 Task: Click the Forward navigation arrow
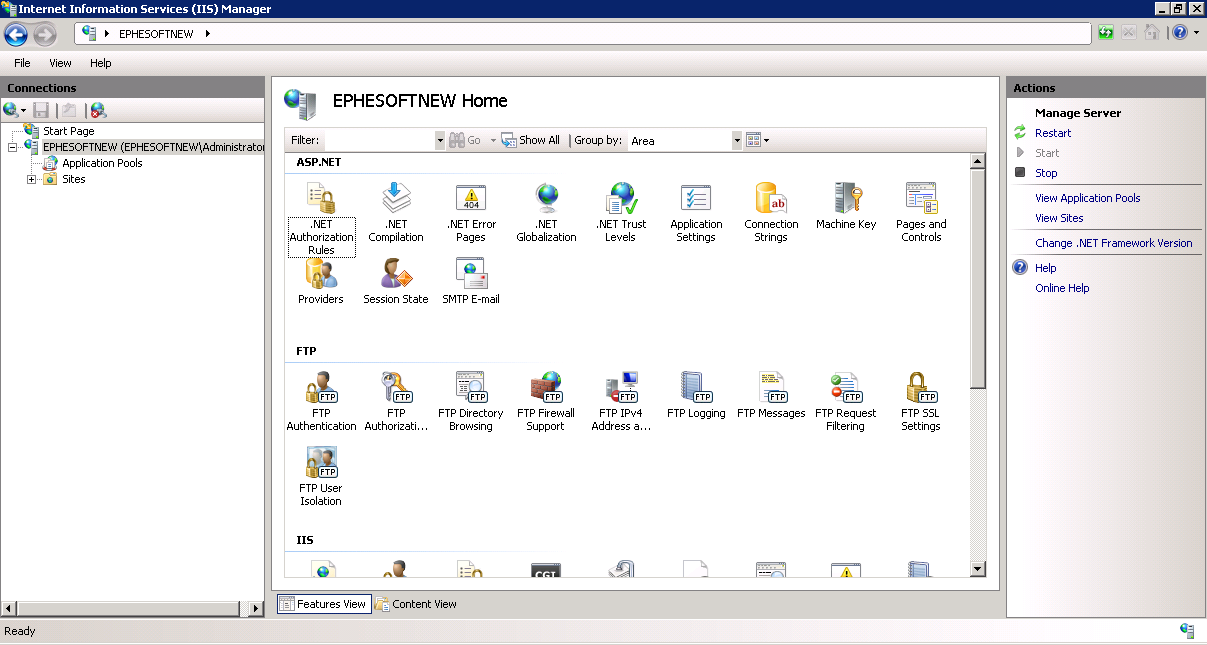click(44, 34)
